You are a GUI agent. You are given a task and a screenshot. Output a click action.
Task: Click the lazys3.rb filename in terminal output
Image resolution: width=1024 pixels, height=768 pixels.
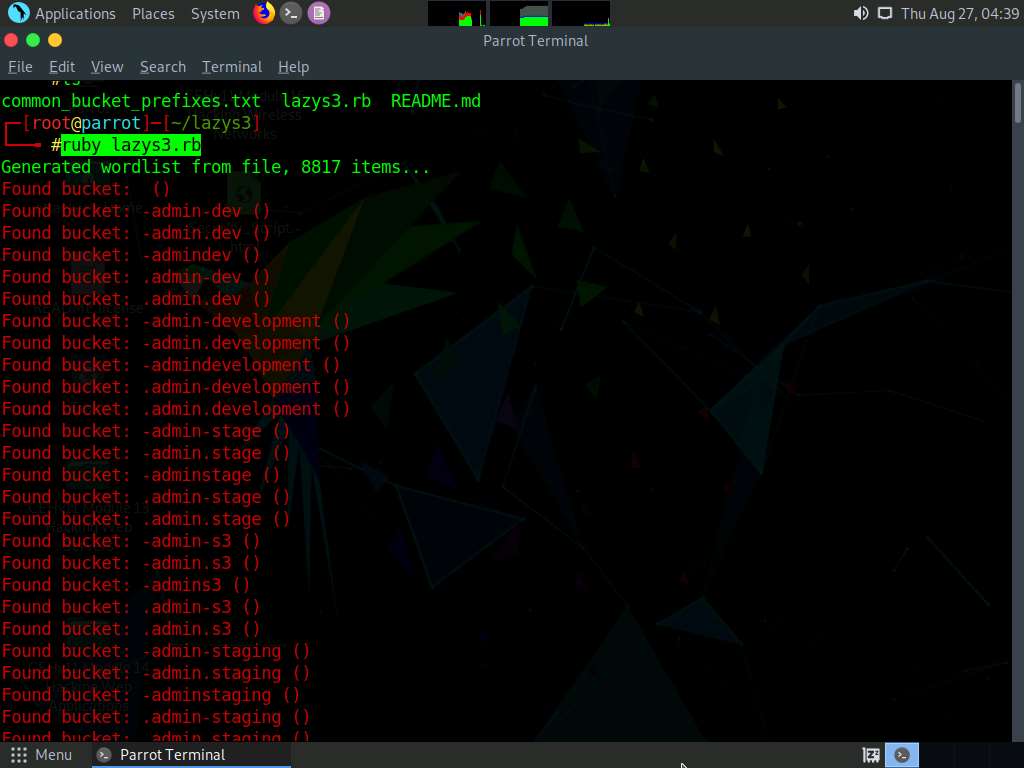(324, 100)
